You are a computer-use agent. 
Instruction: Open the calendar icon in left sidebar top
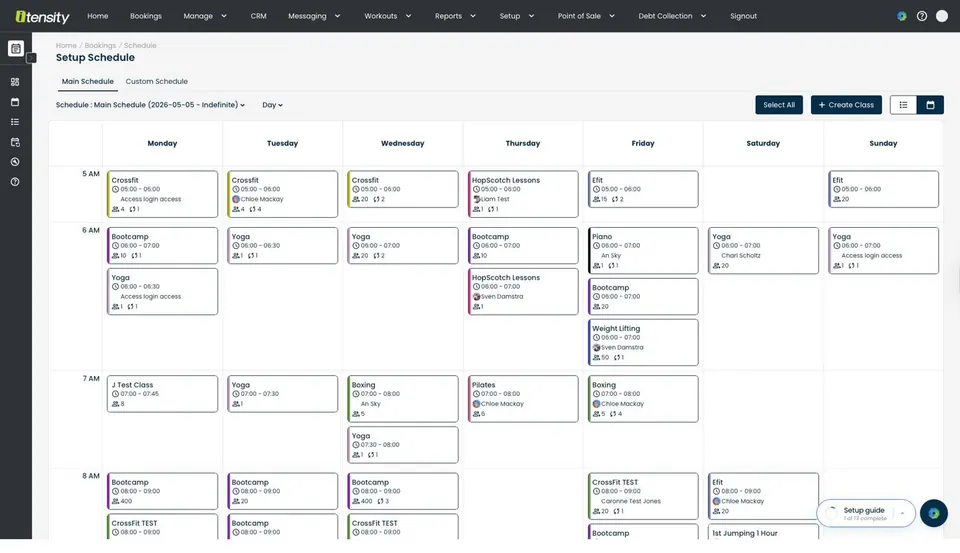(16, 48)
